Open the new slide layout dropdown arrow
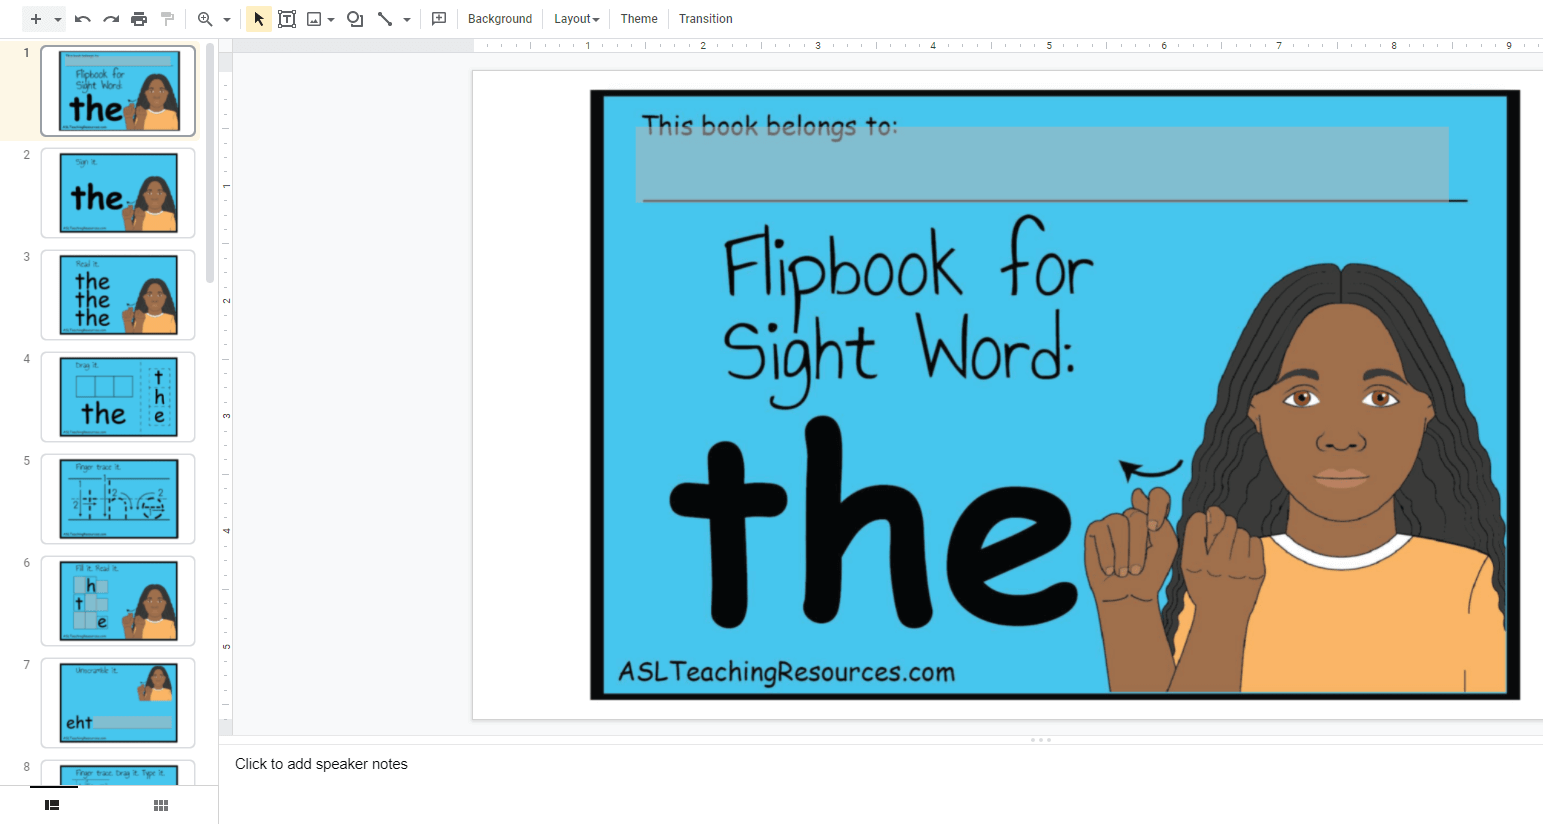 (58, 20)
